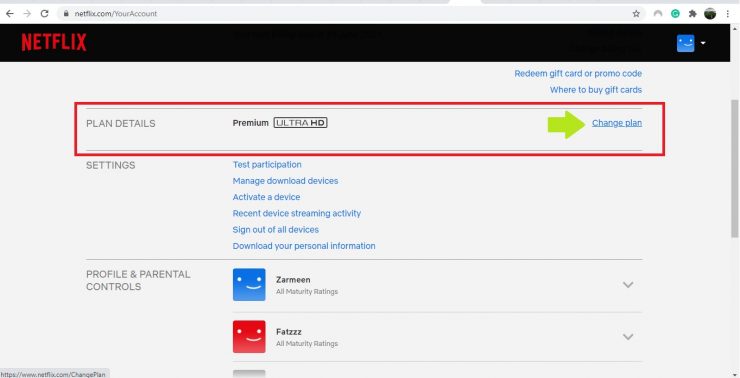Click the padlock icon in address bar
The height and width of the screenshot is (378, 740).
click(66, 14)
